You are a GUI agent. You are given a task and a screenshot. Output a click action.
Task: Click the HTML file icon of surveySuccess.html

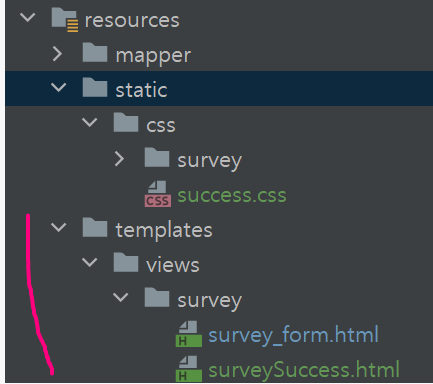[x=189, y=369]
